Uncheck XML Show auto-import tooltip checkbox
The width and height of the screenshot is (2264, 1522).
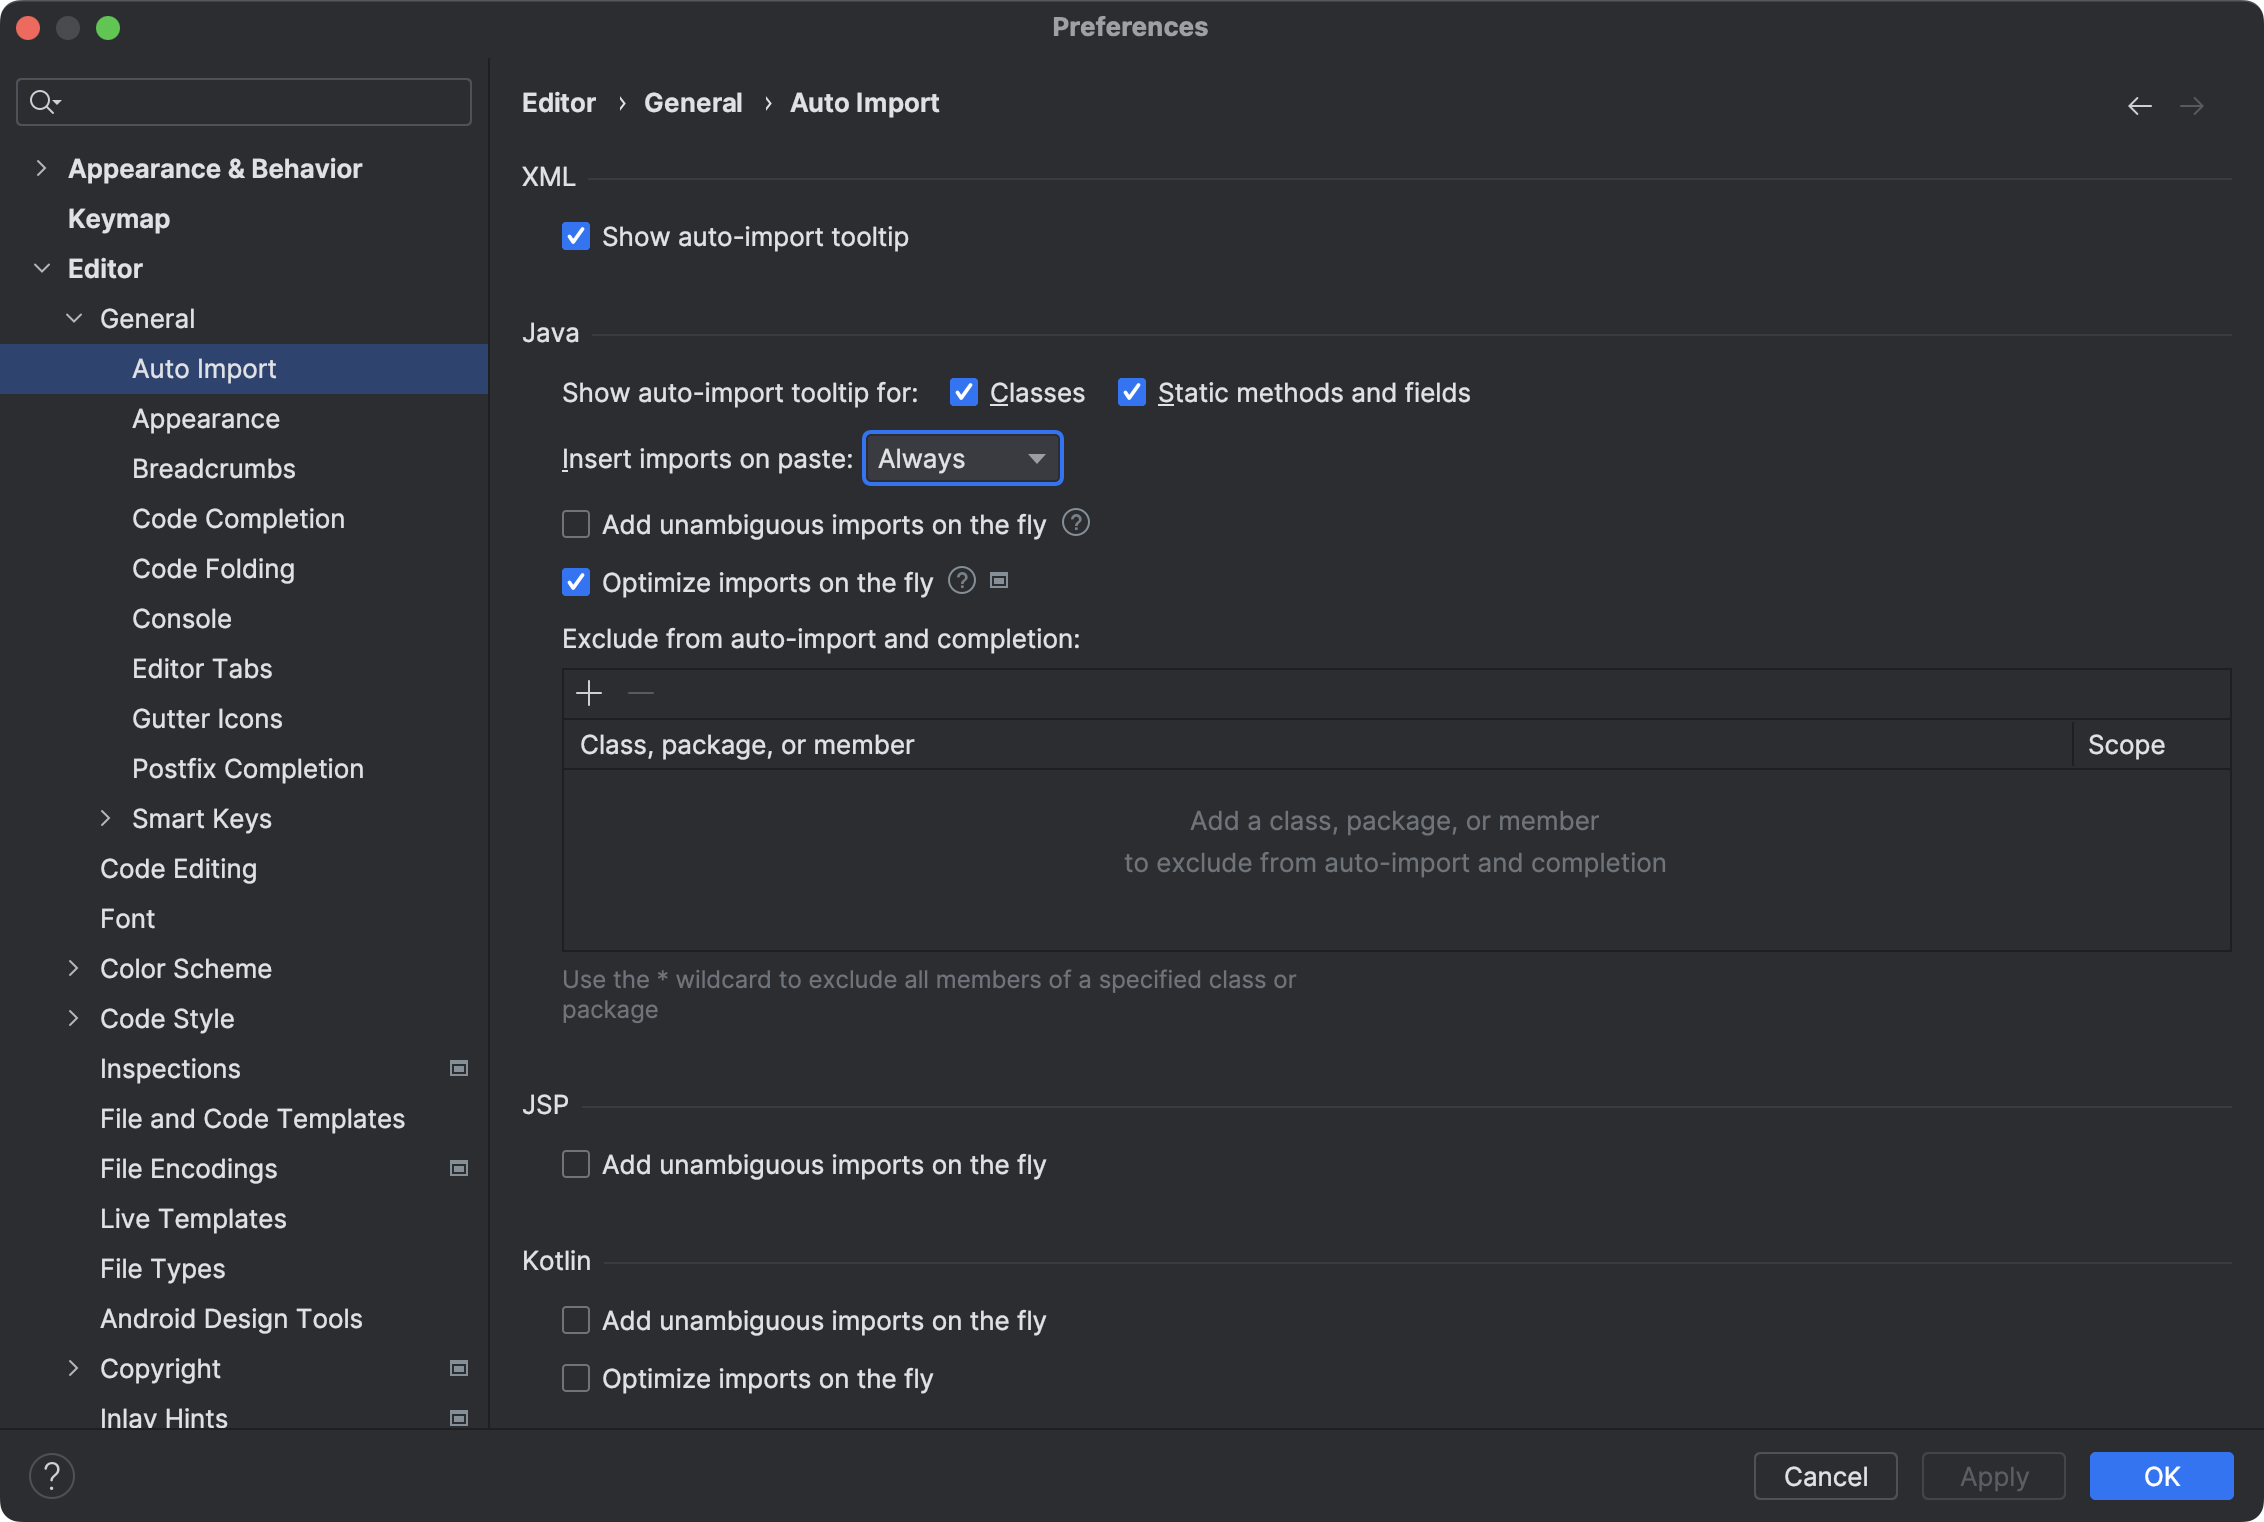pos(576,237)
